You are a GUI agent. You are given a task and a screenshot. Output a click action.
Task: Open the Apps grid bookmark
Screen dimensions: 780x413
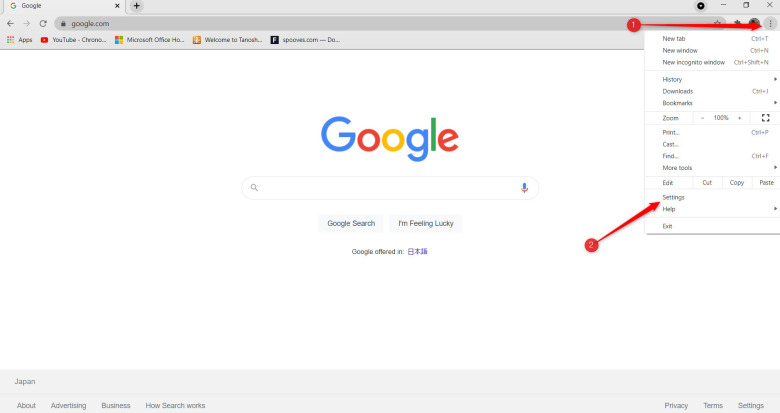point(19,40)
